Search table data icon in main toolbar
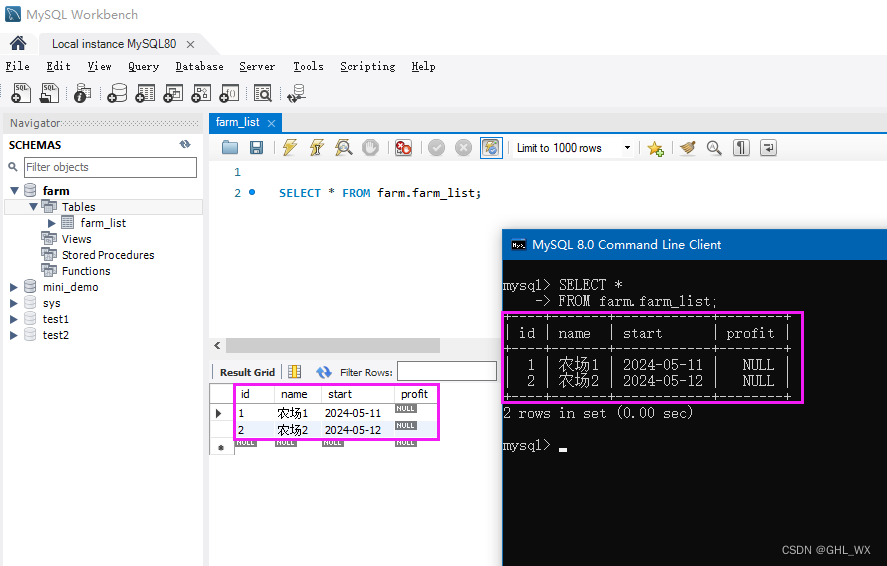Screen dimensions: 887x566 click(x=262, y=93)
